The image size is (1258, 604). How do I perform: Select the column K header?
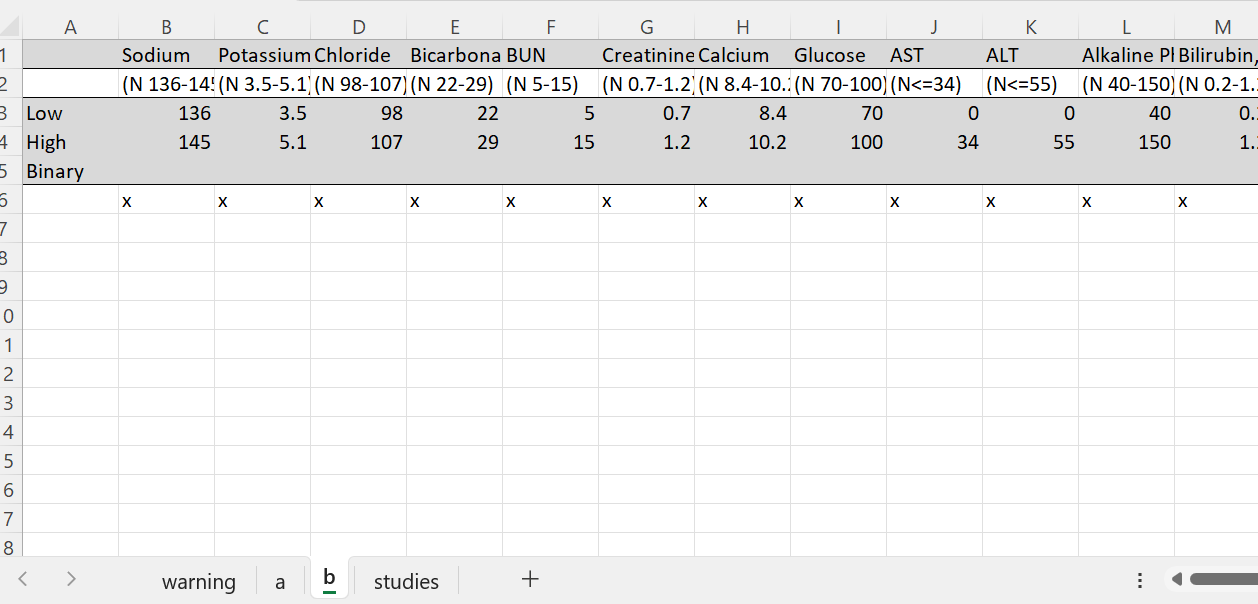[1030, 28]
